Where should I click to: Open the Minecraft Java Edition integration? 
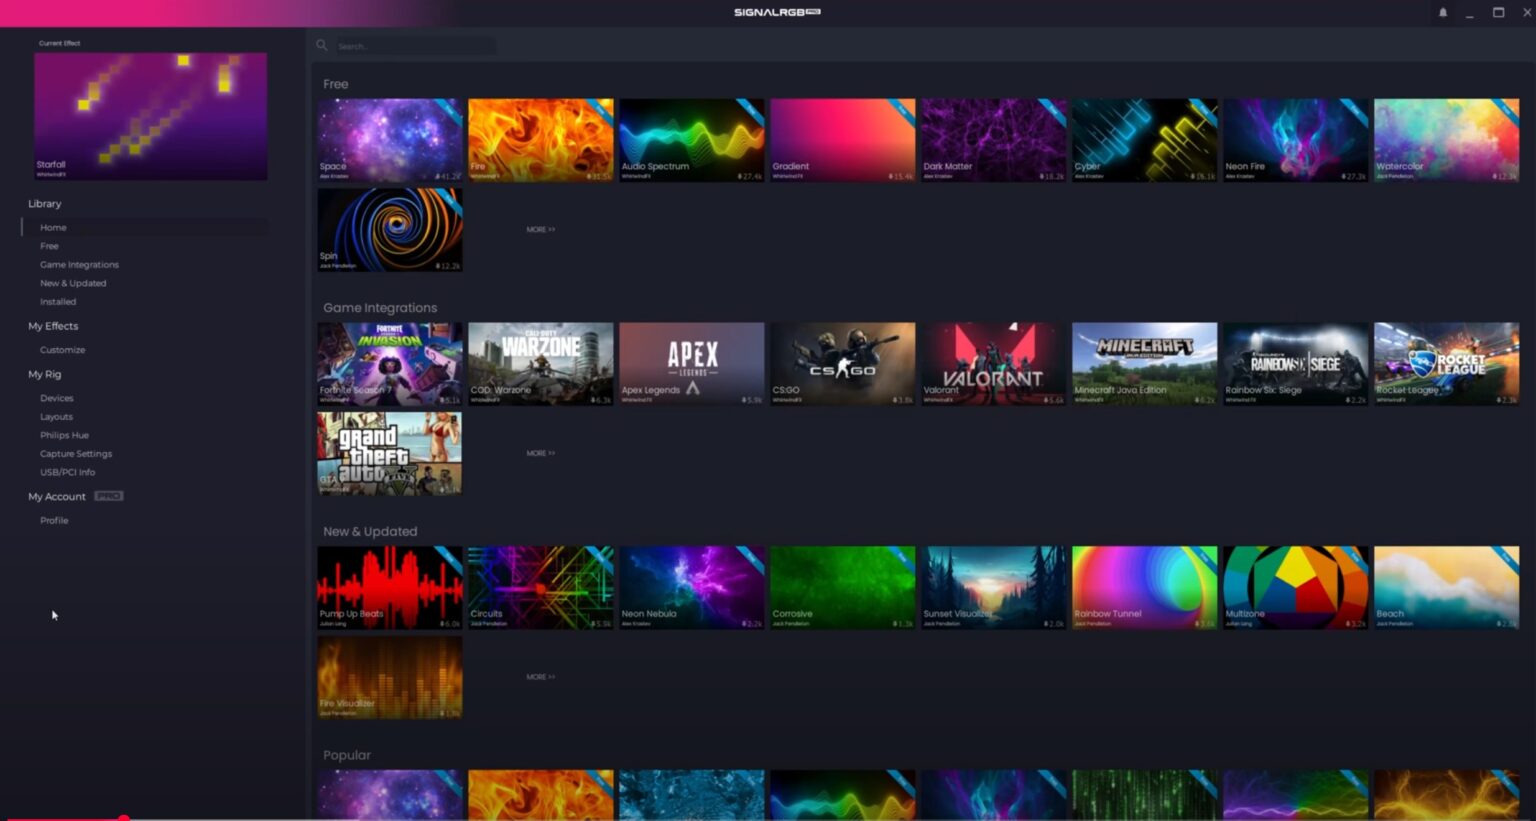click(1144, 363)
